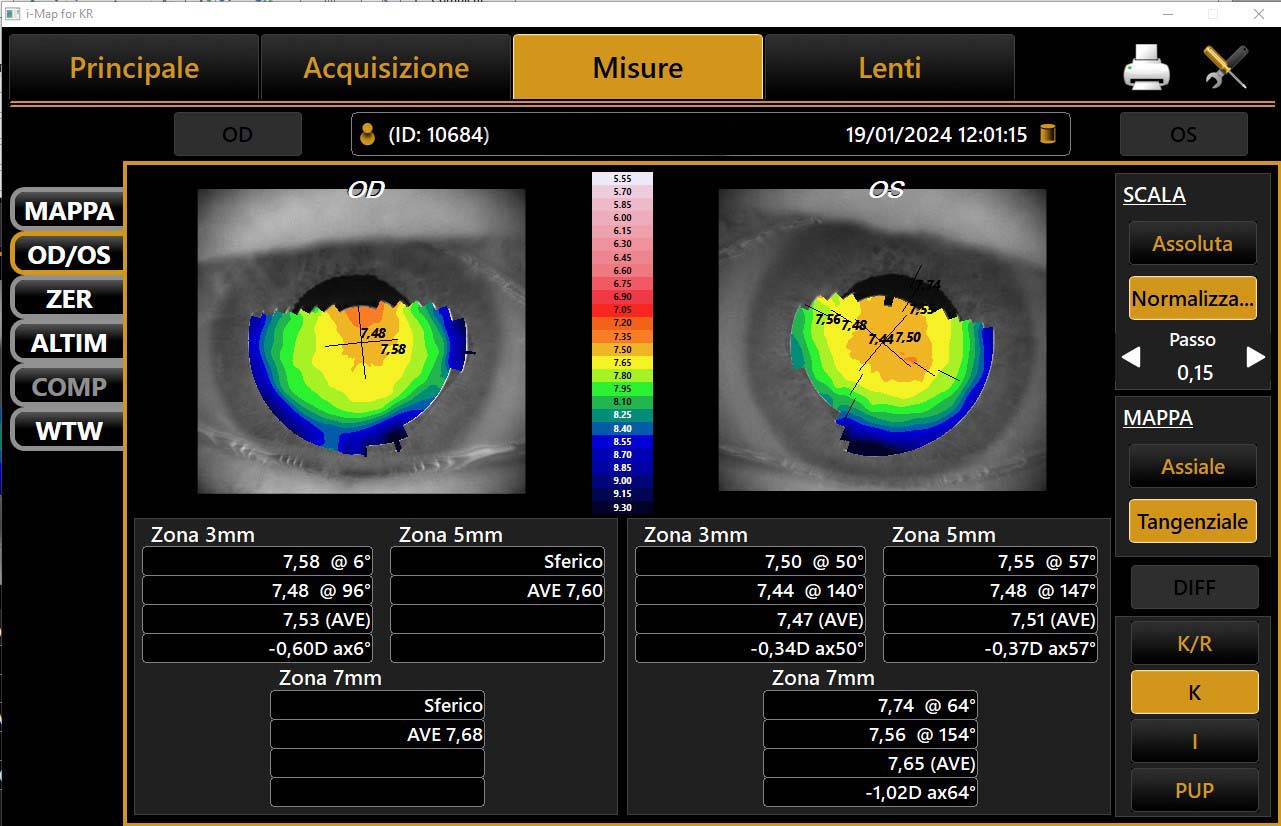Click the OS value 7,47 (AVE)
Image resolution: width=1281 pixels, height=826 pixels.
[x=751, y=620]
